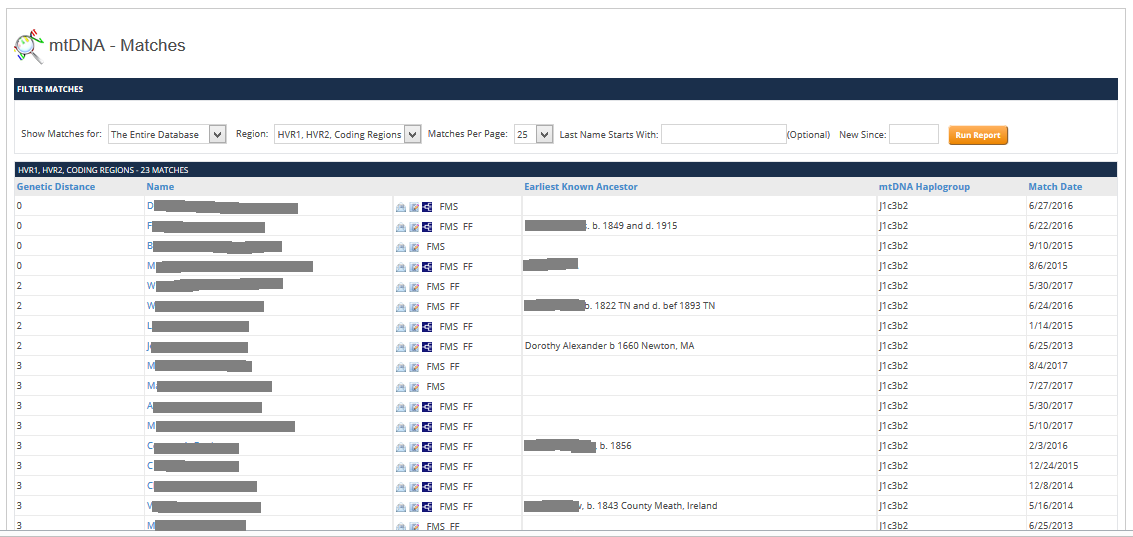Click 'HVR1, HVR2, CODING REGIONS - 23 MATCHES' header
The image size is (1133, 537).
click(103, 171)
